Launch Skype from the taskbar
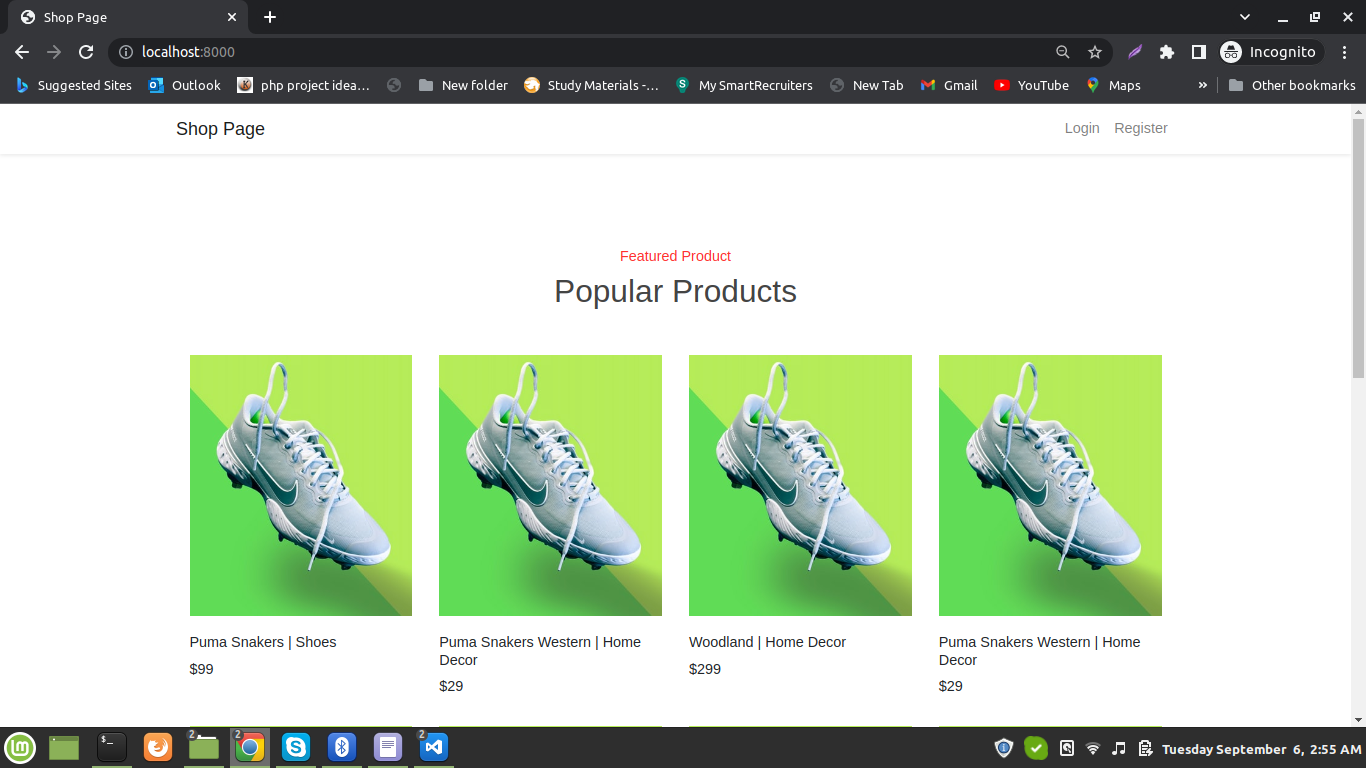 coord(295,747)
